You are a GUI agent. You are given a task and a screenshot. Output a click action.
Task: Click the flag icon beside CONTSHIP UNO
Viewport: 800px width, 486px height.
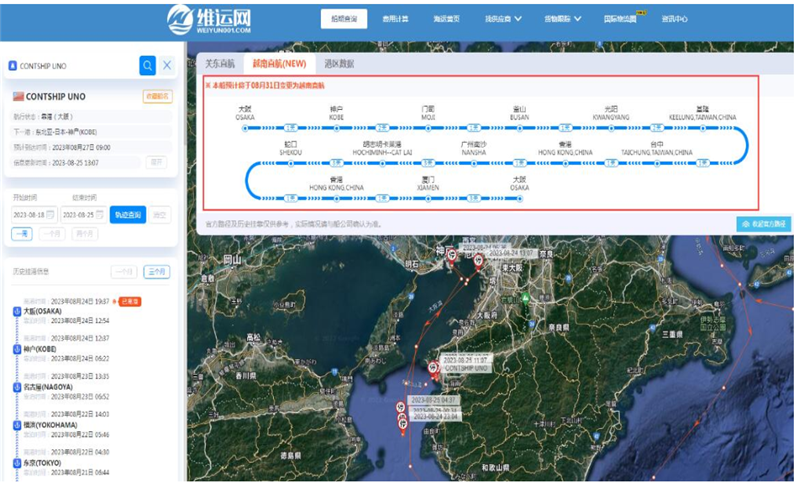pos(18,96)
